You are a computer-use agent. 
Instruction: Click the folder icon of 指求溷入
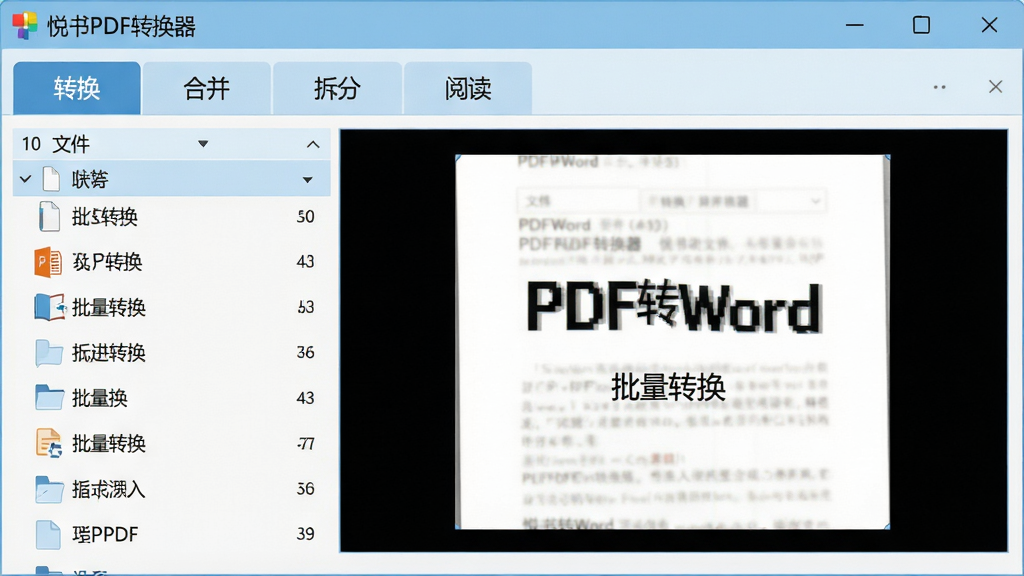49,489
